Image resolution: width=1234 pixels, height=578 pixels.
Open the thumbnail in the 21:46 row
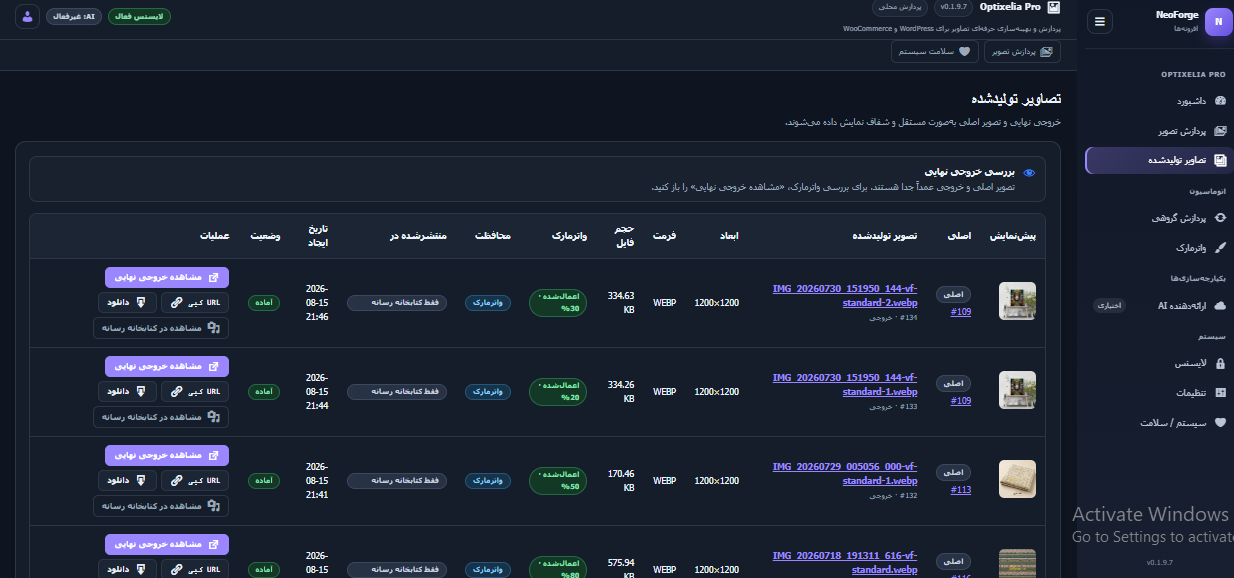tap(1017, 301)
